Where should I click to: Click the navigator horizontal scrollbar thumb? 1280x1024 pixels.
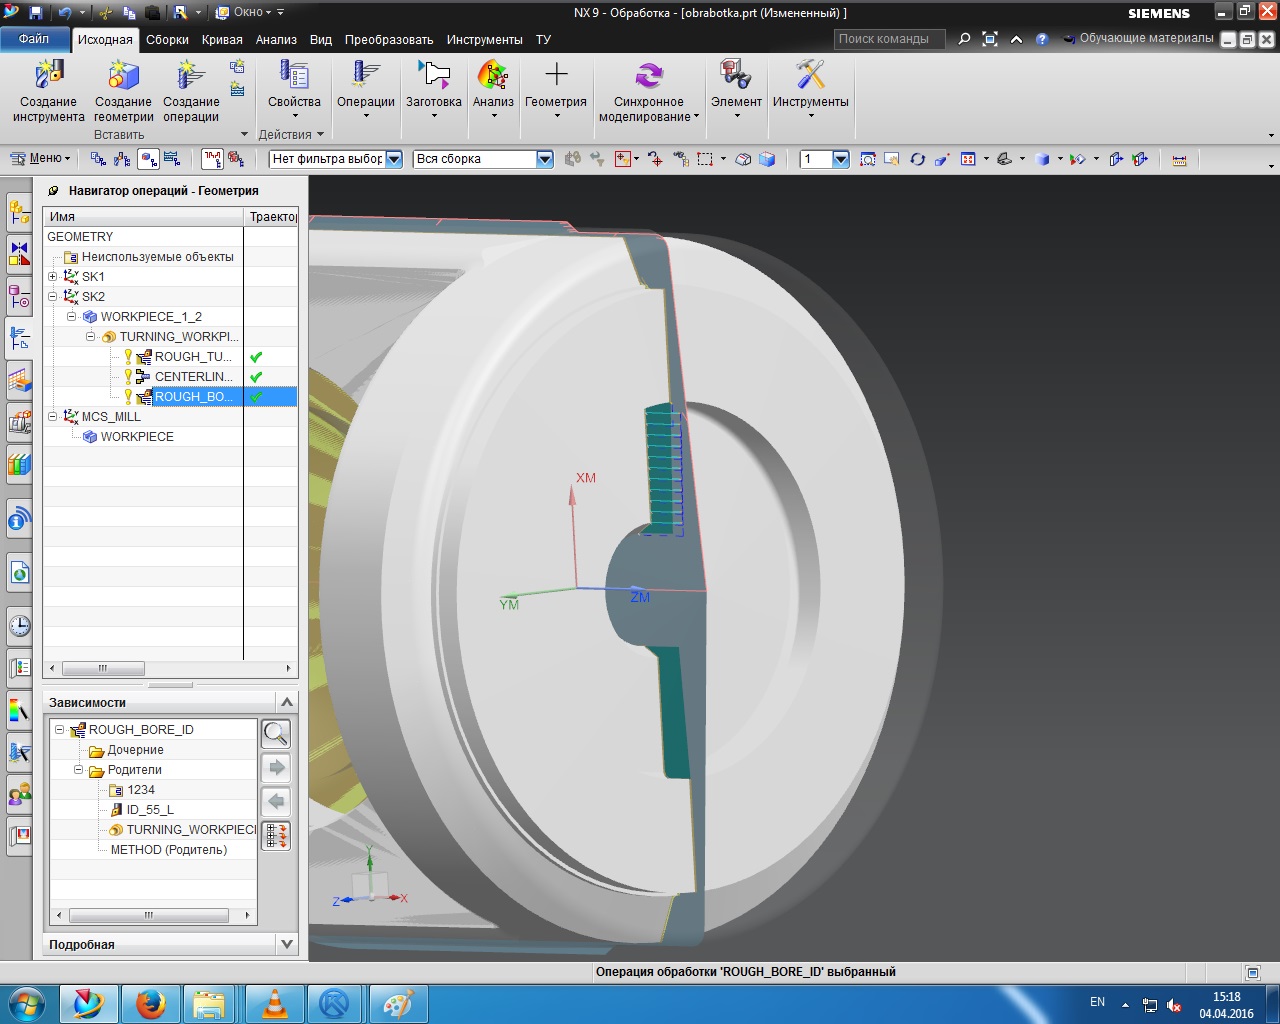click(103, 668)
